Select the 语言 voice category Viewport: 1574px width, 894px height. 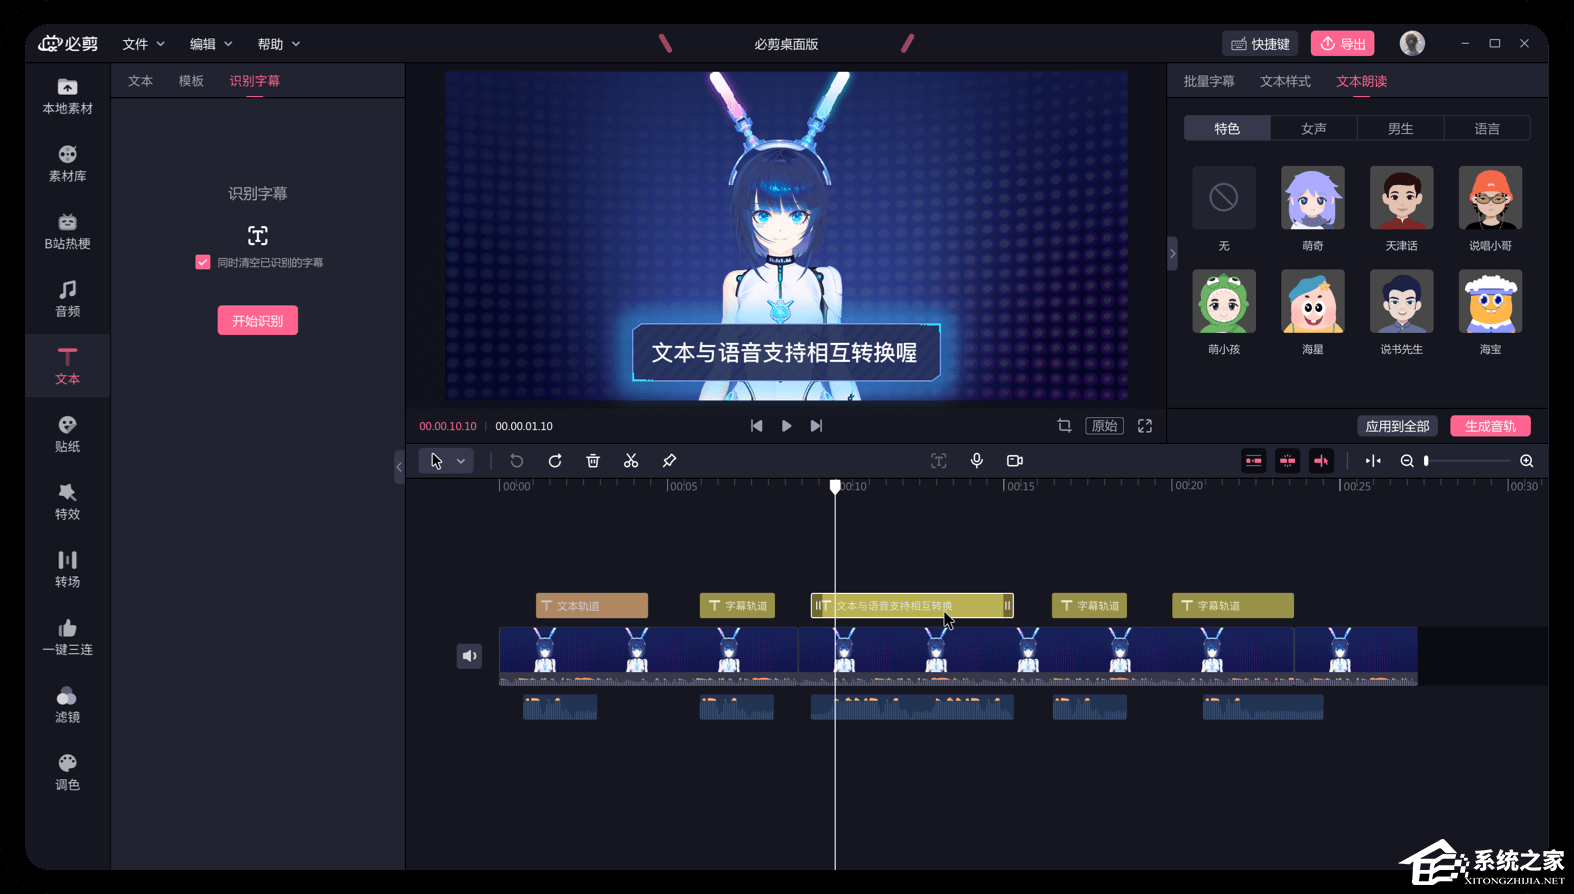(1487, 128)
